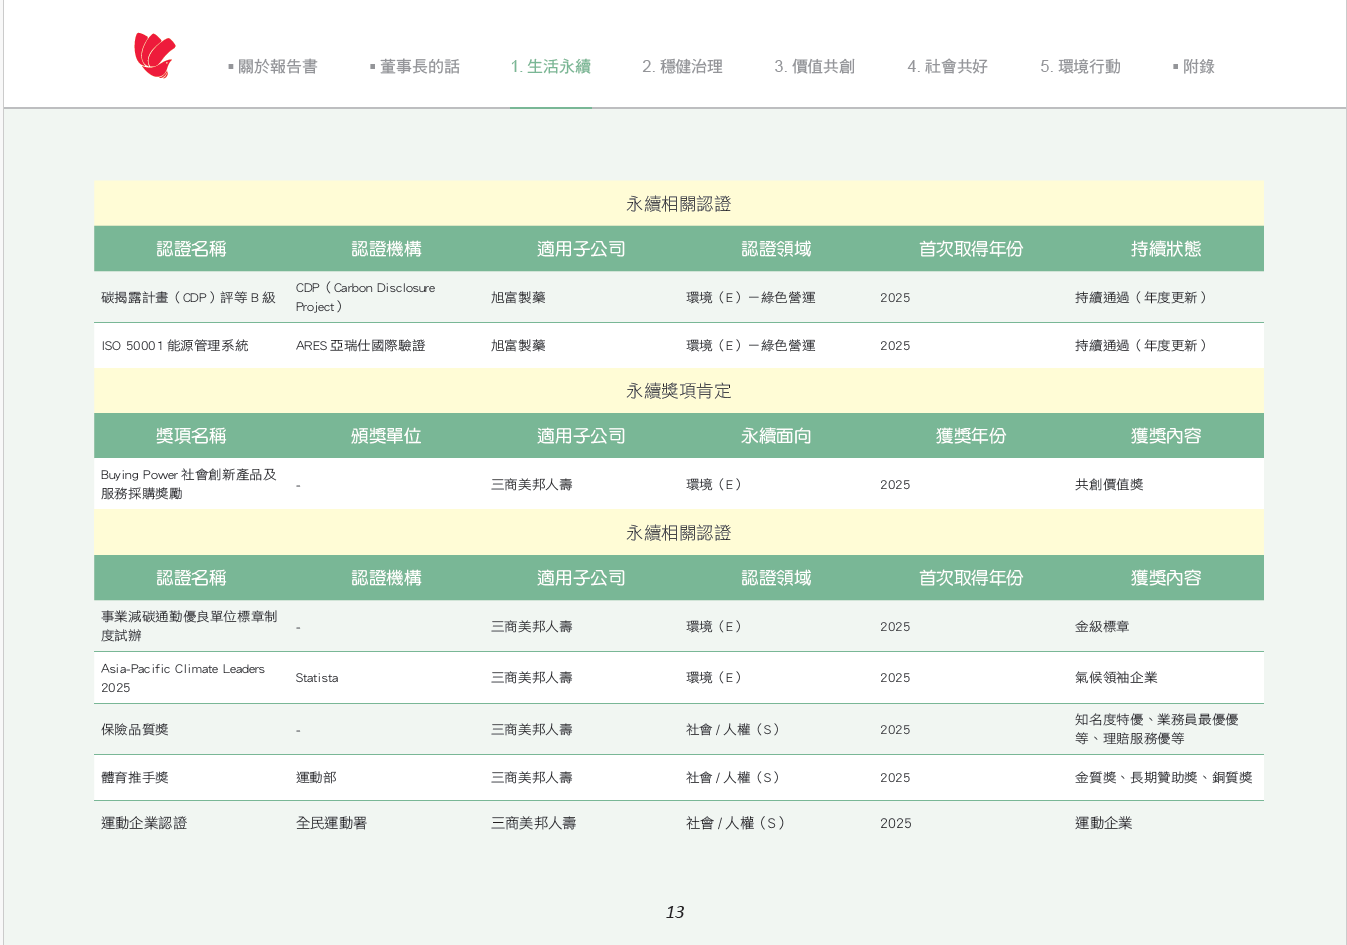Select the 事業減碳通勤優良單位標章制度試辦 cell
This screenshot has height=945, width=1347.
click(x=189, y=626)
